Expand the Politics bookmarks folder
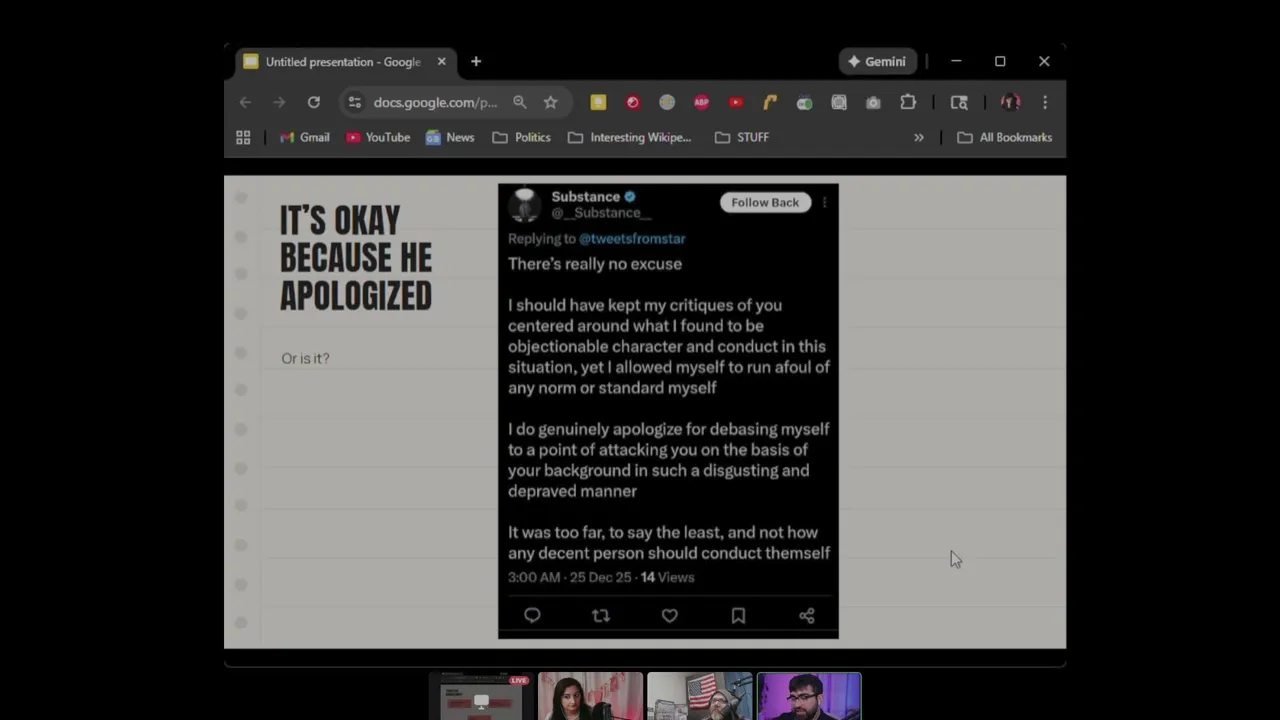The height and width of the screenshot is (720, 1280). tap(522, 137)
